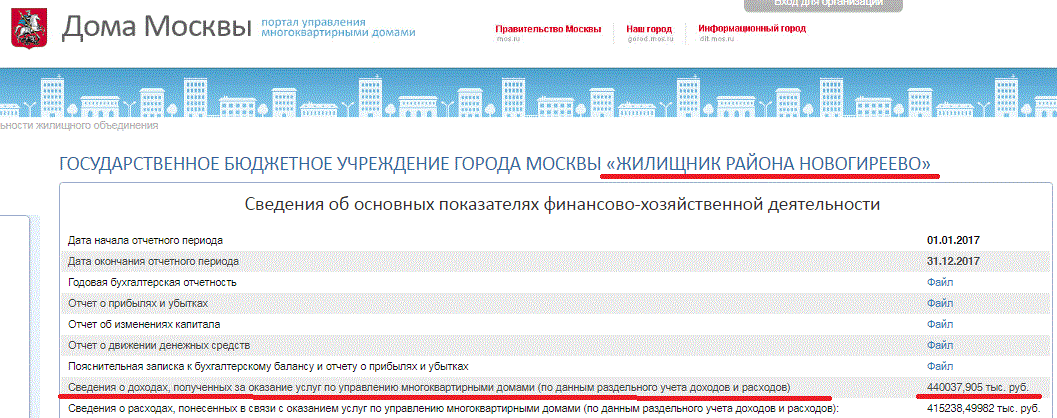Viewport: 1057px width, 418px height.
Task: Open the Наш город link
Action: click(x=649, y=29)
